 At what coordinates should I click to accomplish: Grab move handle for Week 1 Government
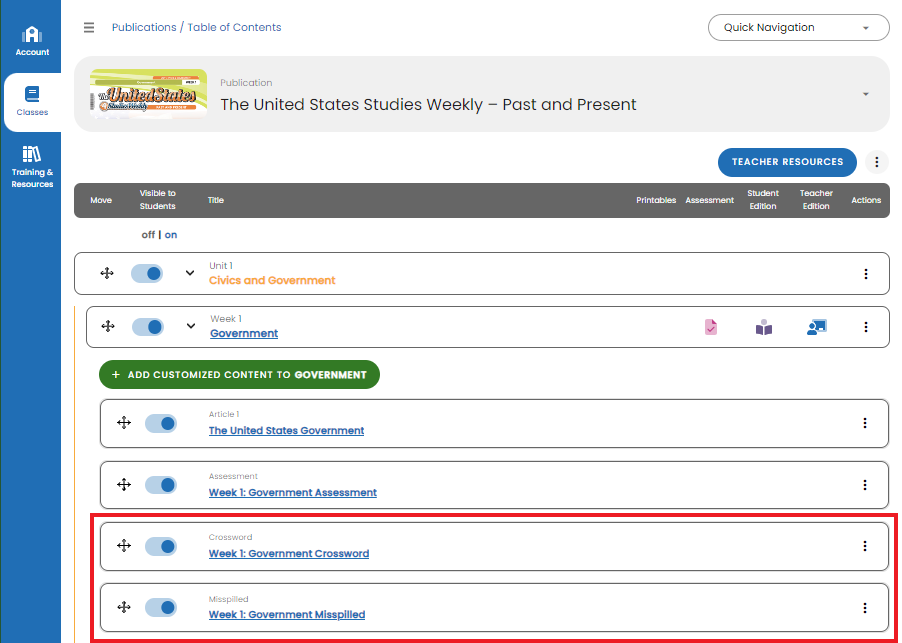108,326
